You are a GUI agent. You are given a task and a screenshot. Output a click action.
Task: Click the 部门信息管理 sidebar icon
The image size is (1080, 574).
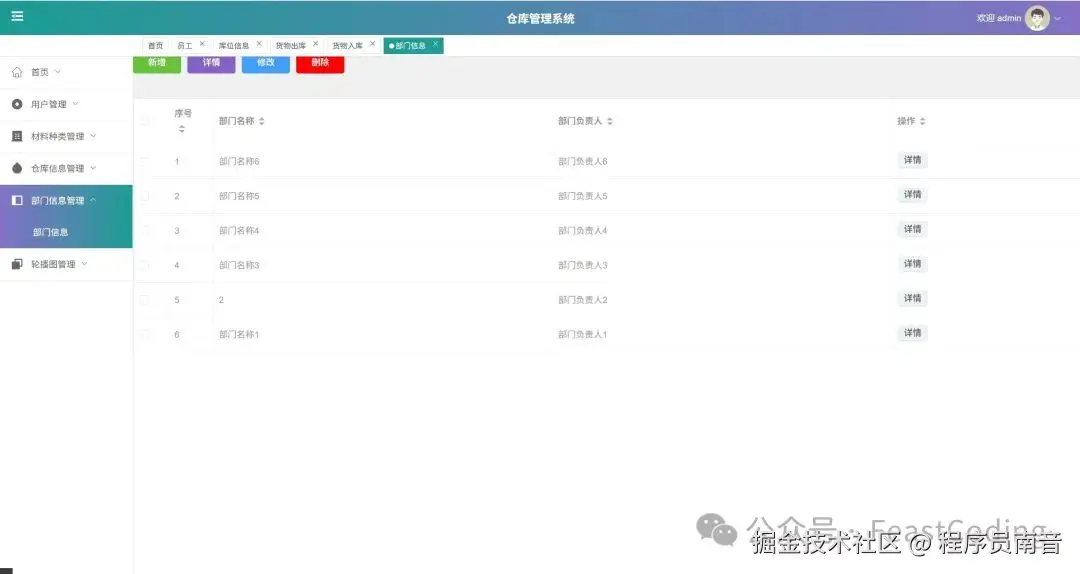(x=17, y=201)
